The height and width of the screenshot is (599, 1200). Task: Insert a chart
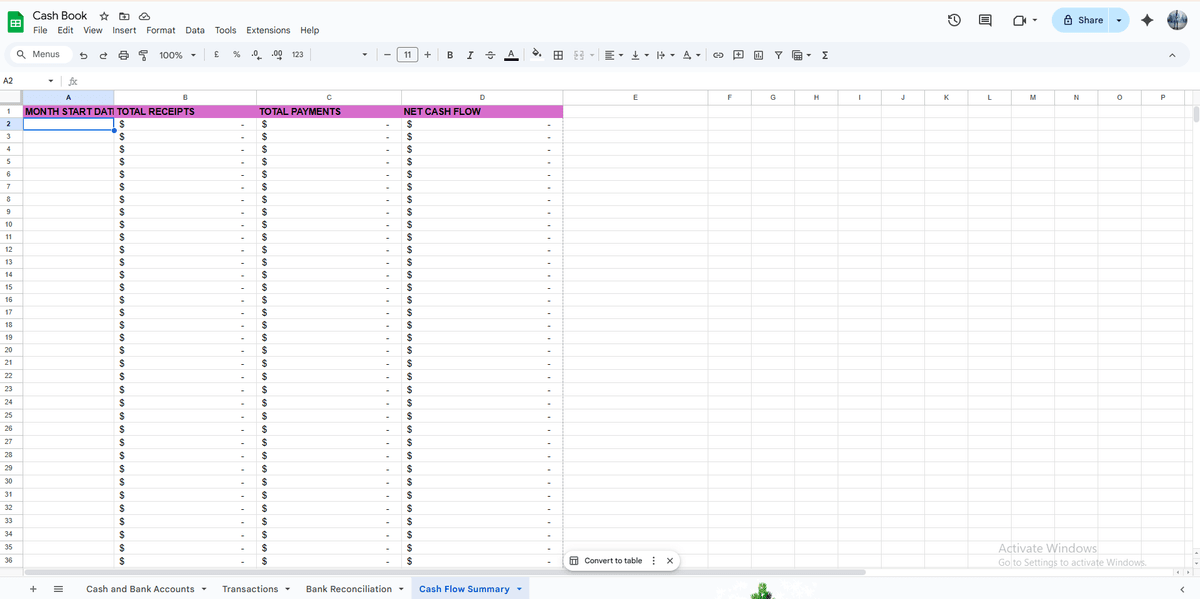coord(758,55)
